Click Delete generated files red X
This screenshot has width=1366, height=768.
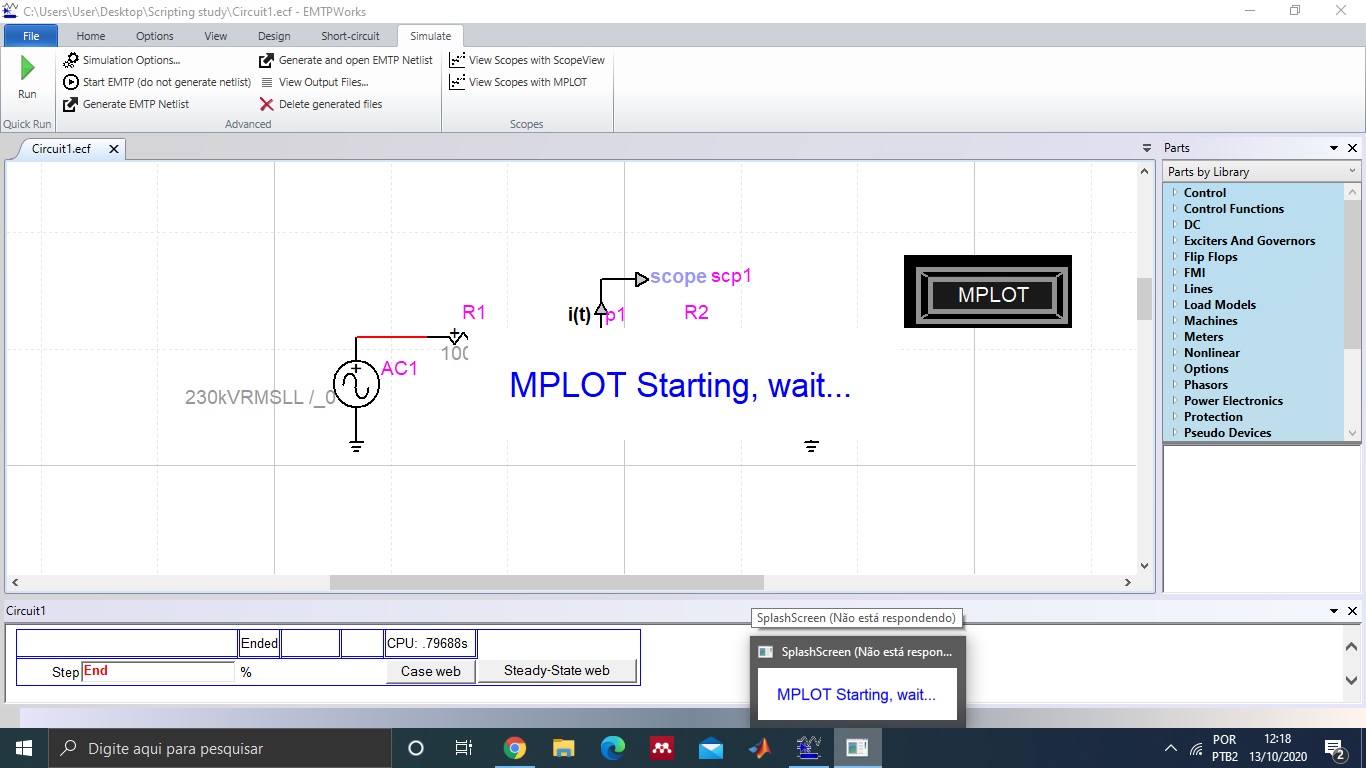266,104
